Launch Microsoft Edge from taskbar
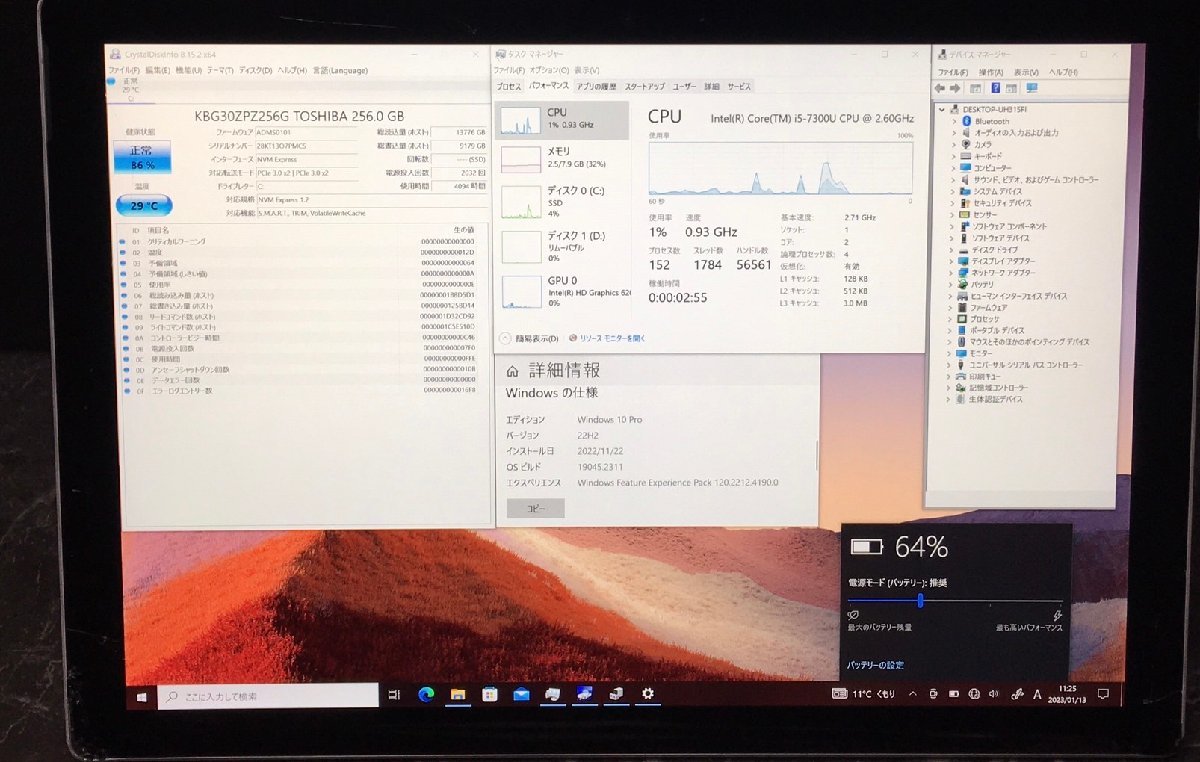The width and height of the screenshot is (1200, 762). [x=425, y=694]
